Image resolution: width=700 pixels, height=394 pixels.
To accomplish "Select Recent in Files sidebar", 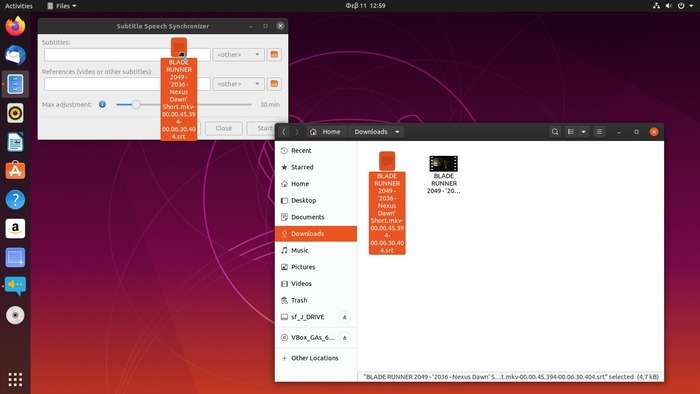I will 316,150.
